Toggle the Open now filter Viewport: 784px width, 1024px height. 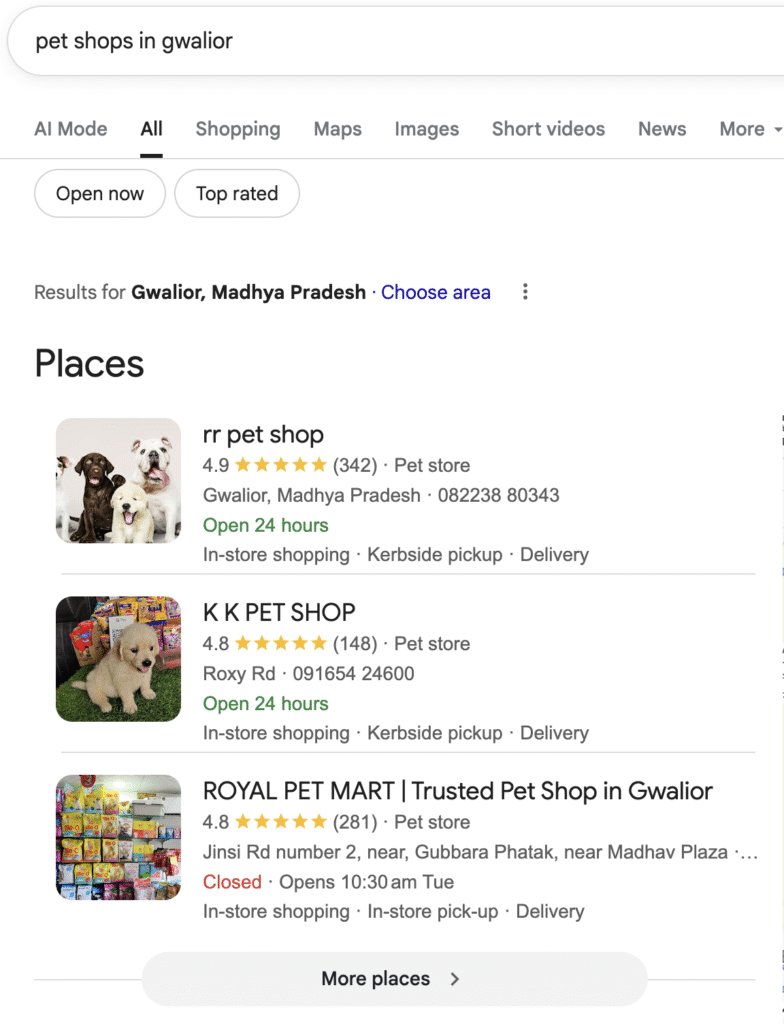(100, 194)
